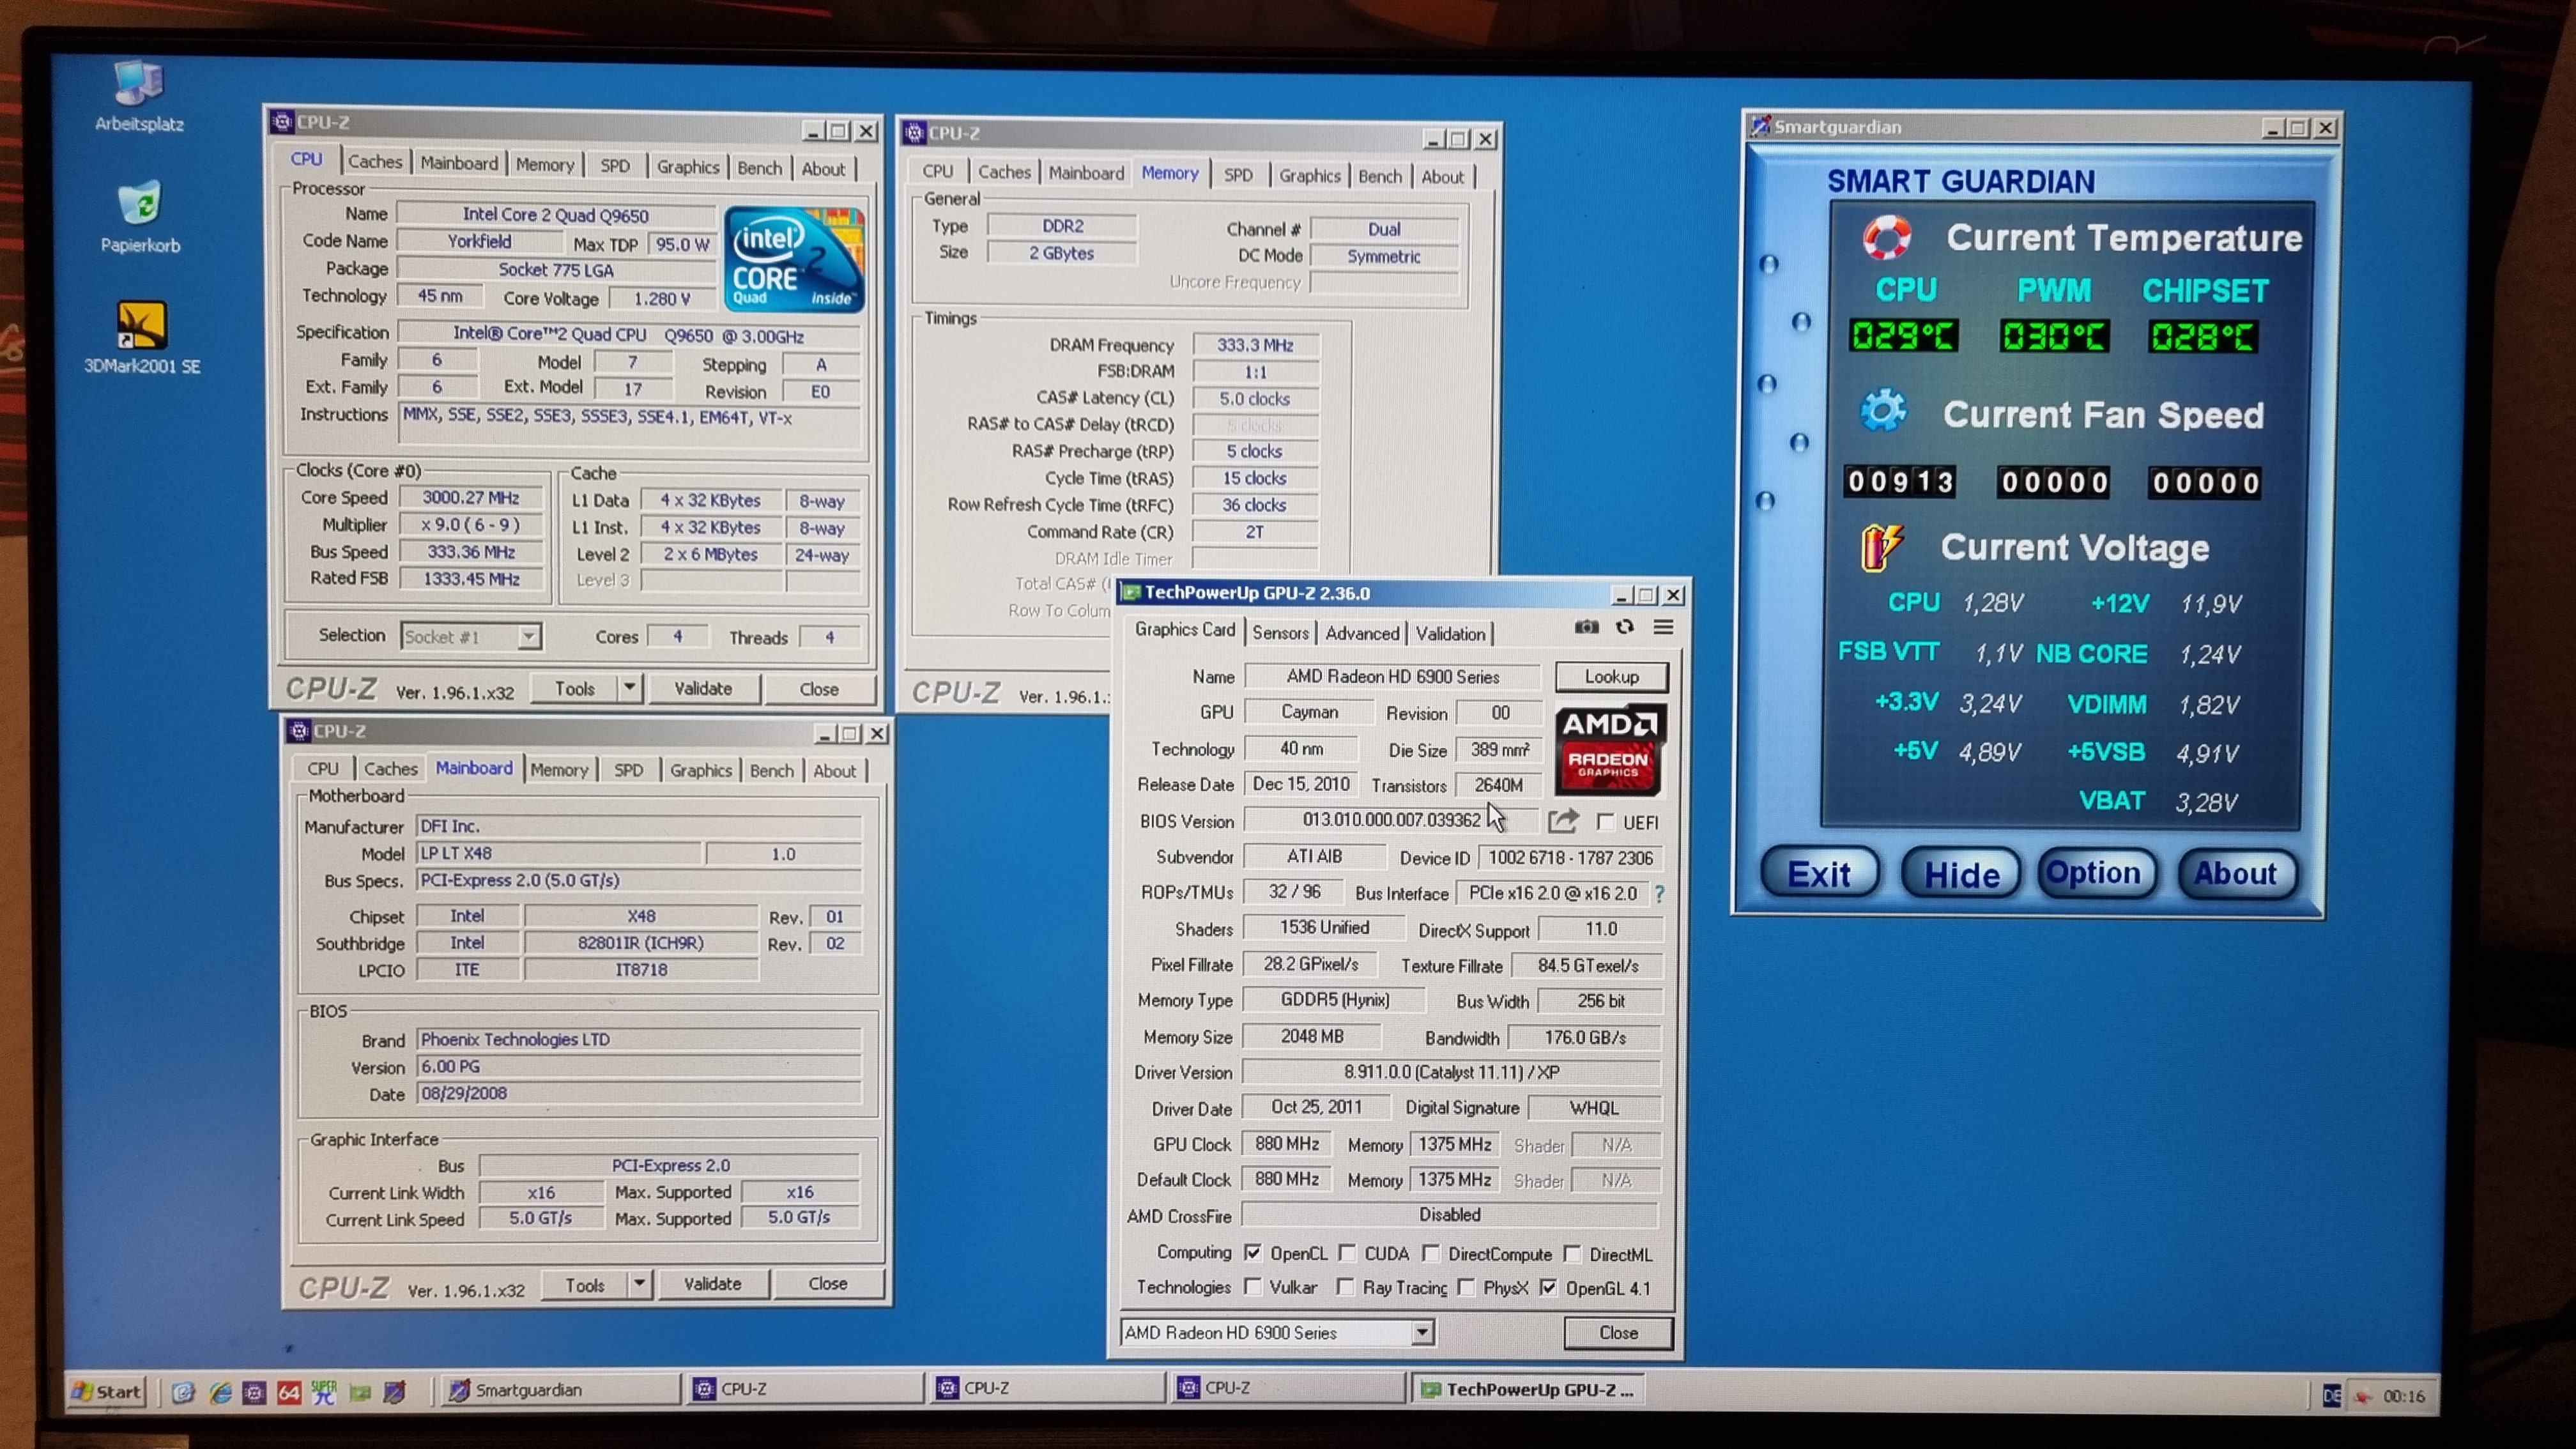Open the Arbeitsplatz desktop icon
This screenshot has width=2576, height=1449.
point(139,96)
